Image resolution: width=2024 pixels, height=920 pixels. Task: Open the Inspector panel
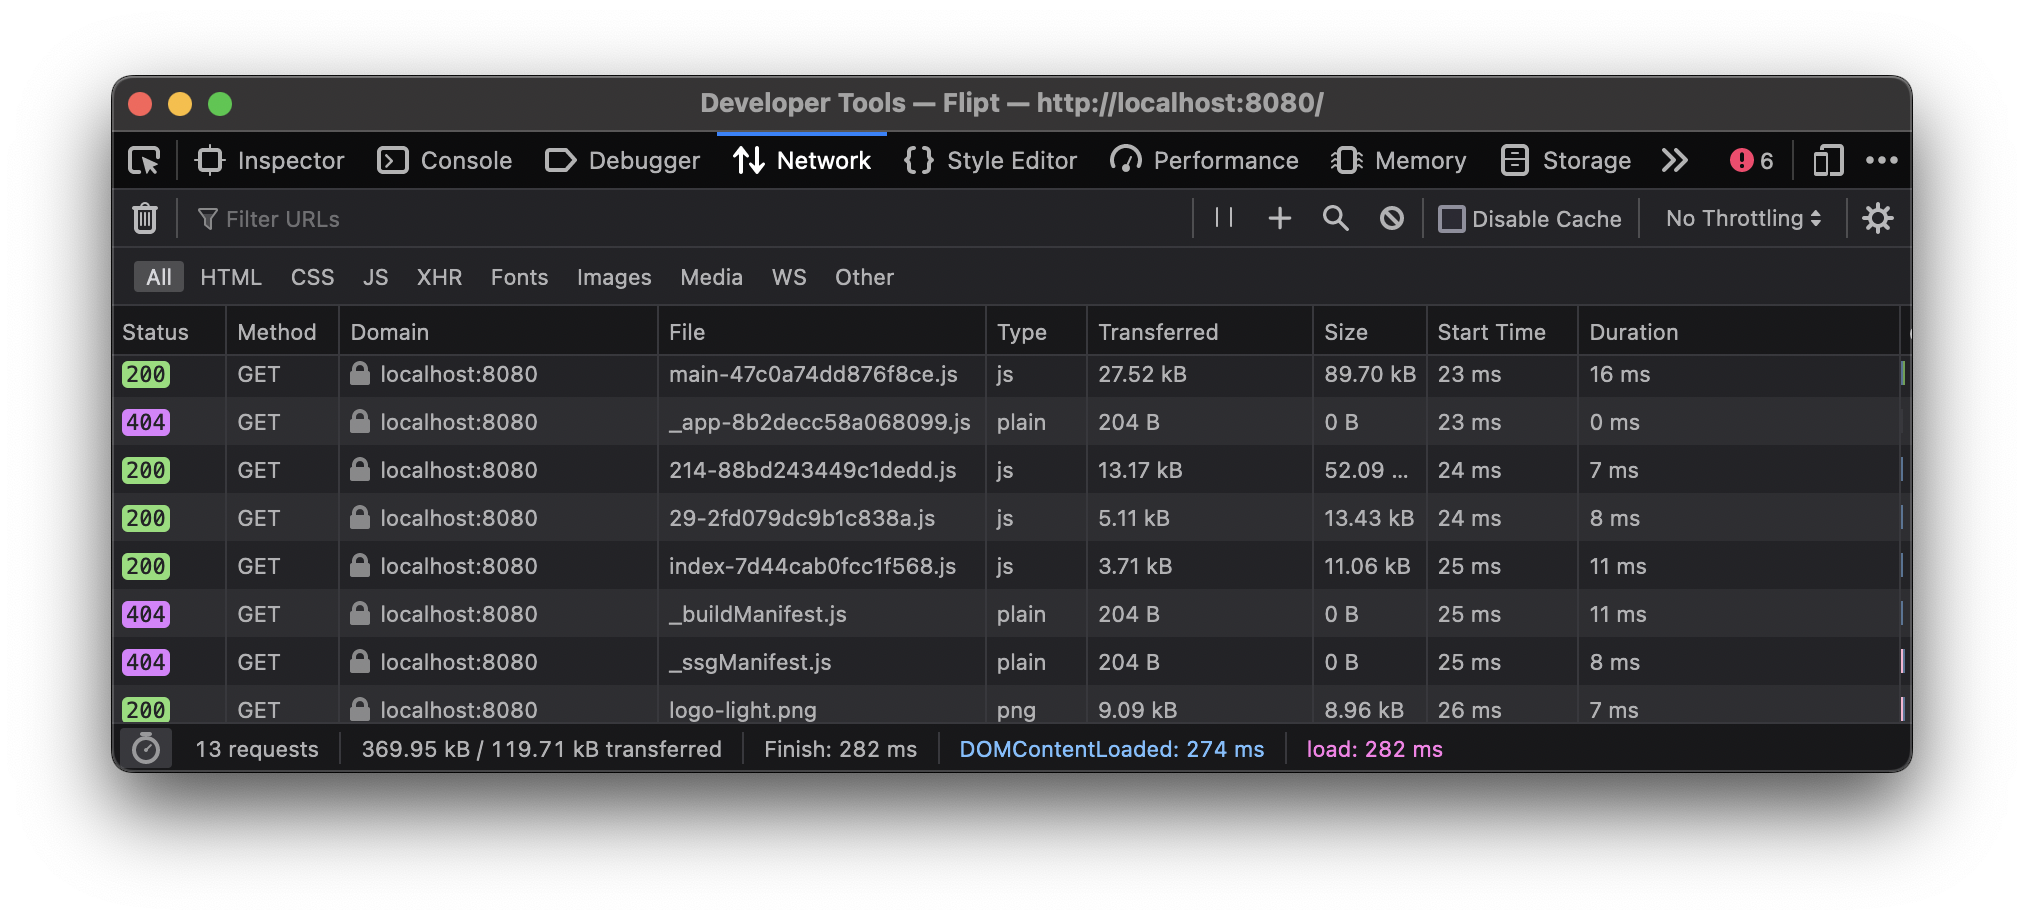point(270,161)
